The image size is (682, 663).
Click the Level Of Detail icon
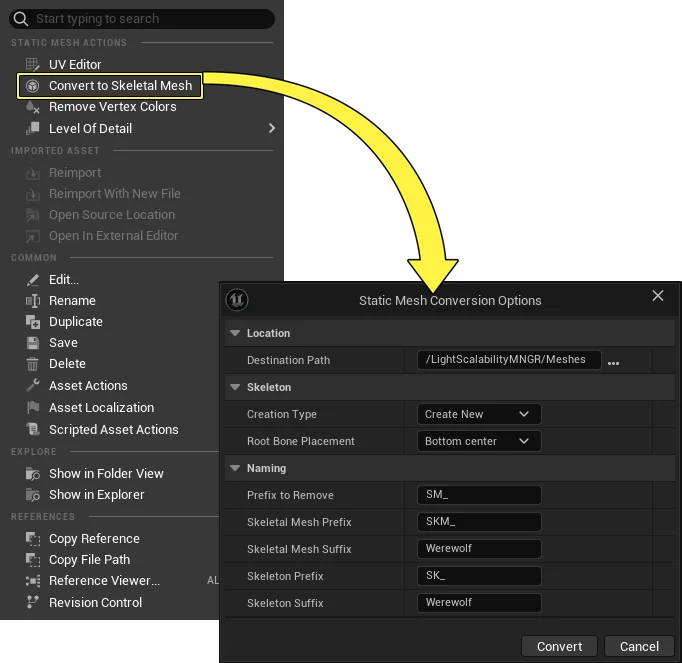pyautogui.click(x=33, y=128)
